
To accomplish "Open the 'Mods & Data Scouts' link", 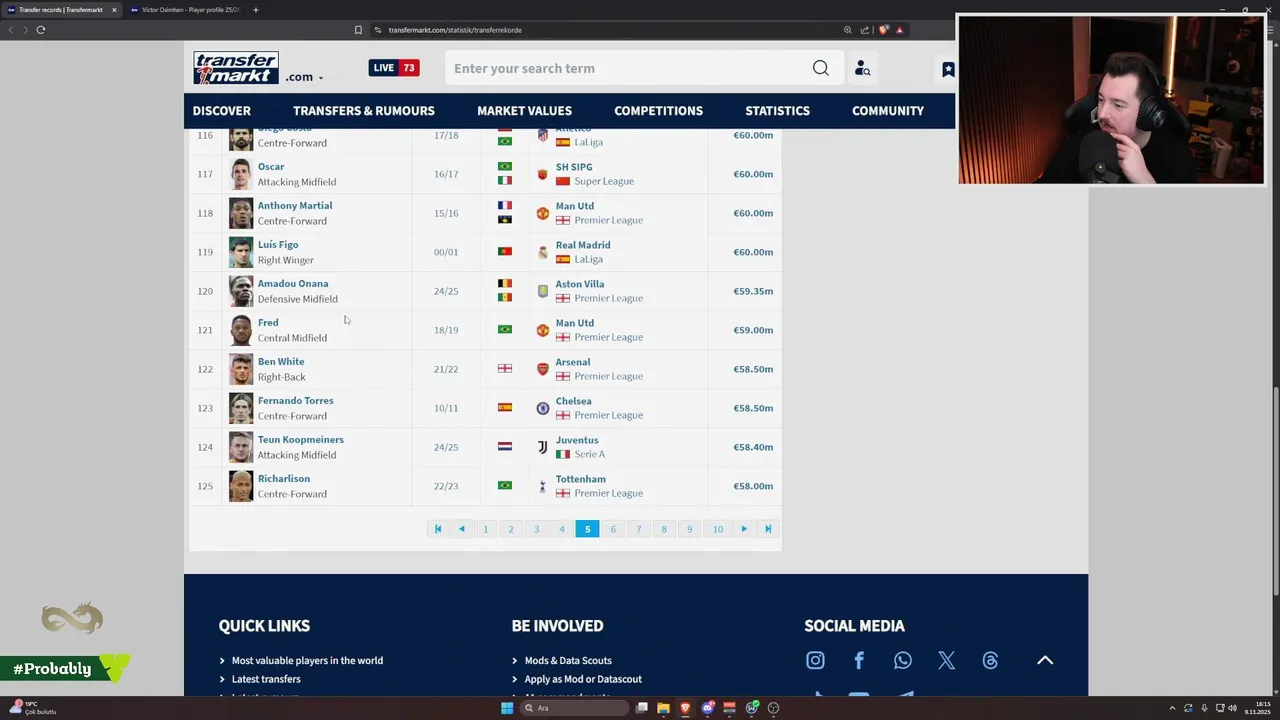I will point(568,660).
